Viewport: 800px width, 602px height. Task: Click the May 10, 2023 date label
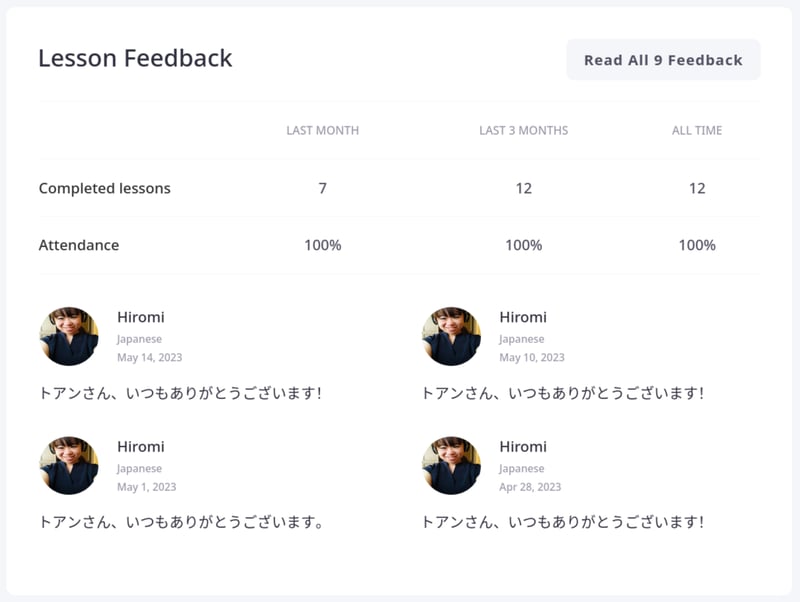532,357
